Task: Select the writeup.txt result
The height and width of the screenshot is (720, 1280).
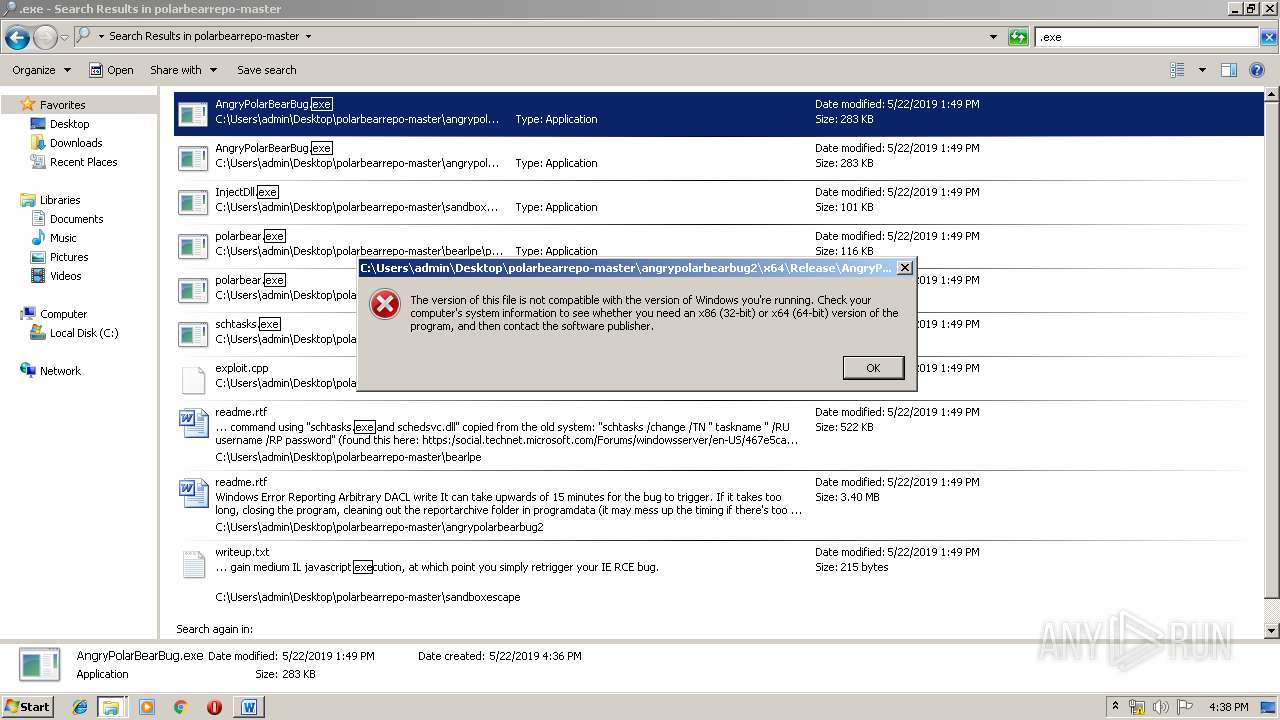Action: pyautogui.click(x=719, y=576)
